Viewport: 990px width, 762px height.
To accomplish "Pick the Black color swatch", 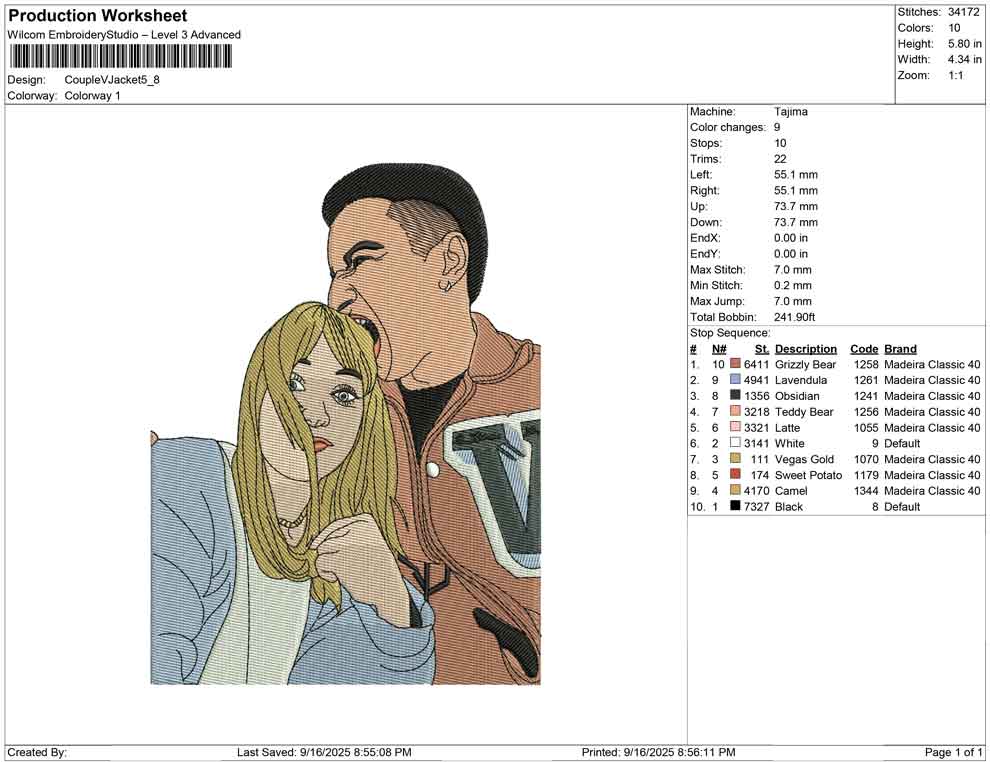I will point(735,506).
